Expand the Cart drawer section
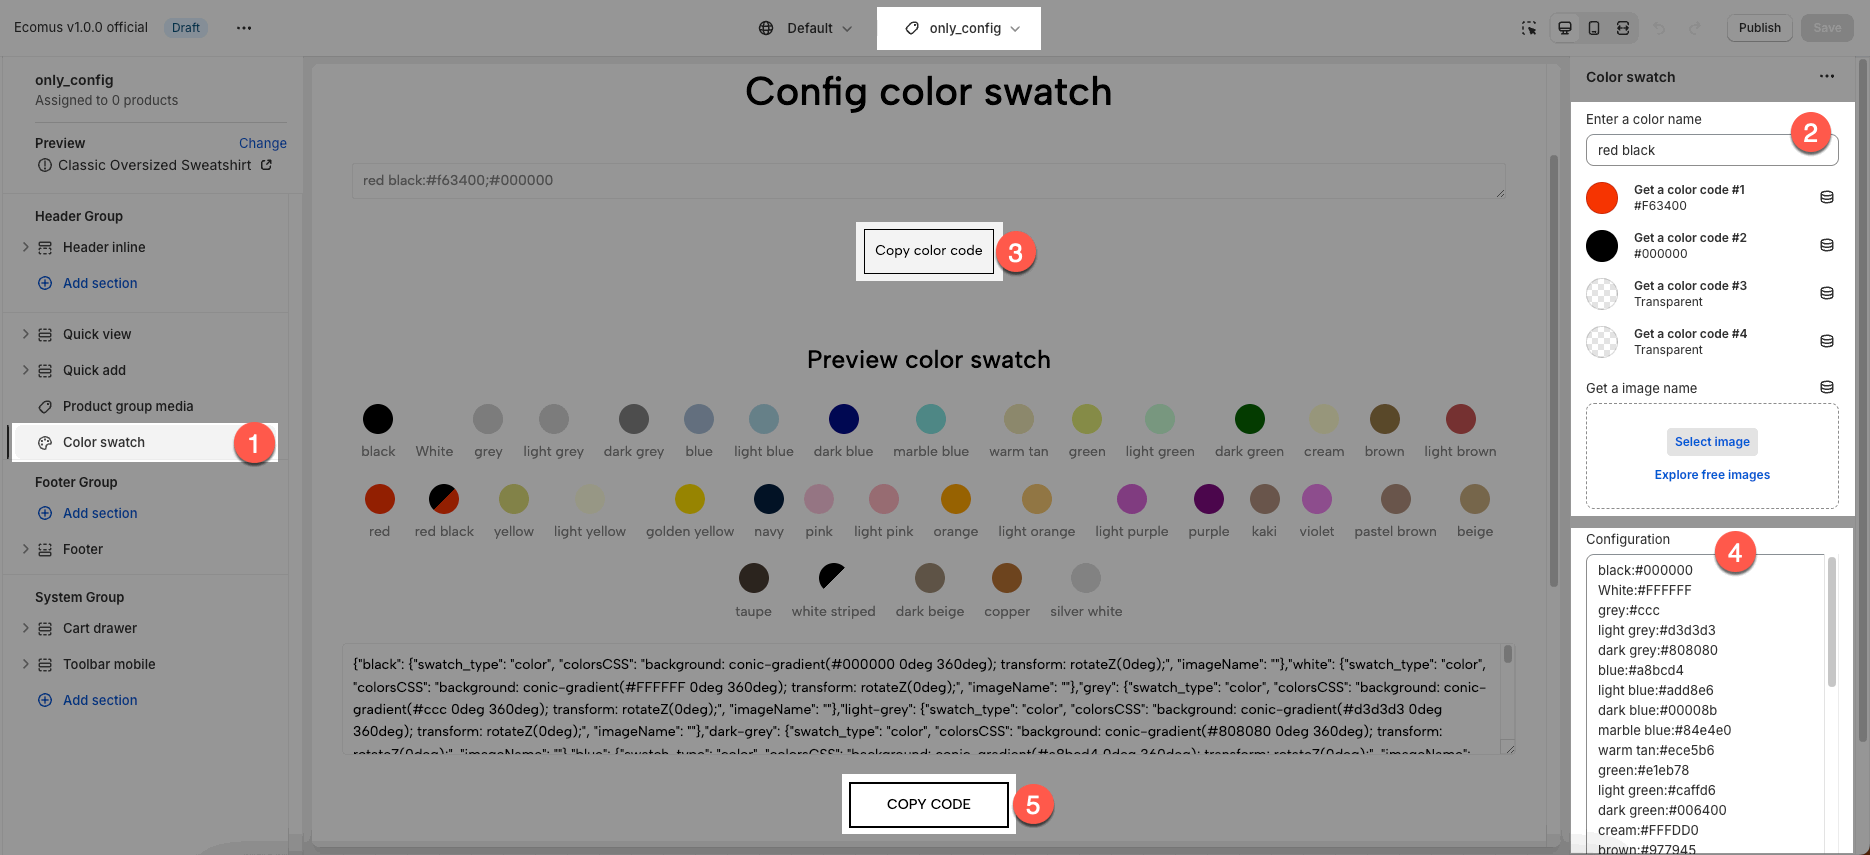Image resolution: width=1870 pixels, height=855 pixels. [x=25, y=628]
